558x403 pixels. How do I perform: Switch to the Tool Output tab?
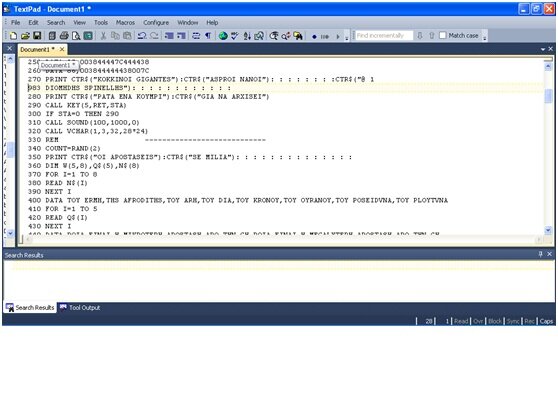tap(80, 308)
